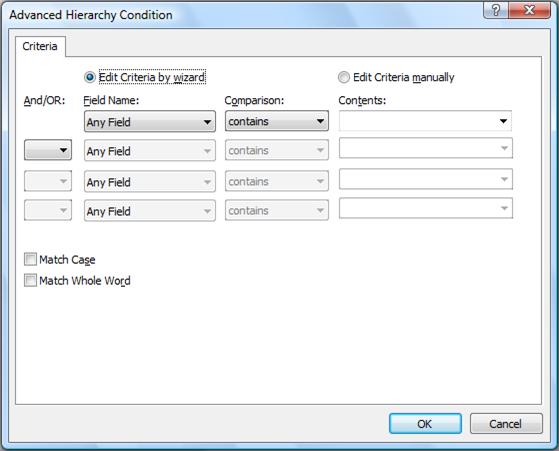Viewport: 559px width, 451px height.
Task: Click the OK button
Action: point(425,424)
